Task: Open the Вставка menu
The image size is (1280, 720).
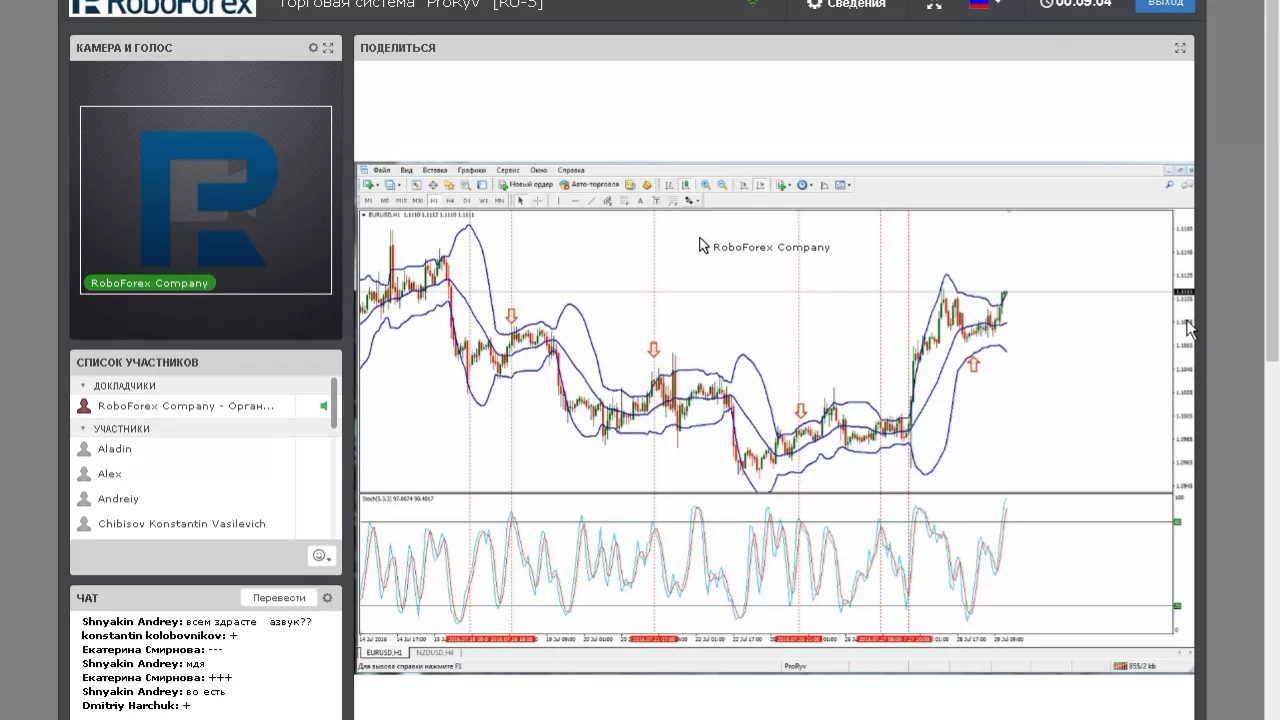Action: point(435,170)
